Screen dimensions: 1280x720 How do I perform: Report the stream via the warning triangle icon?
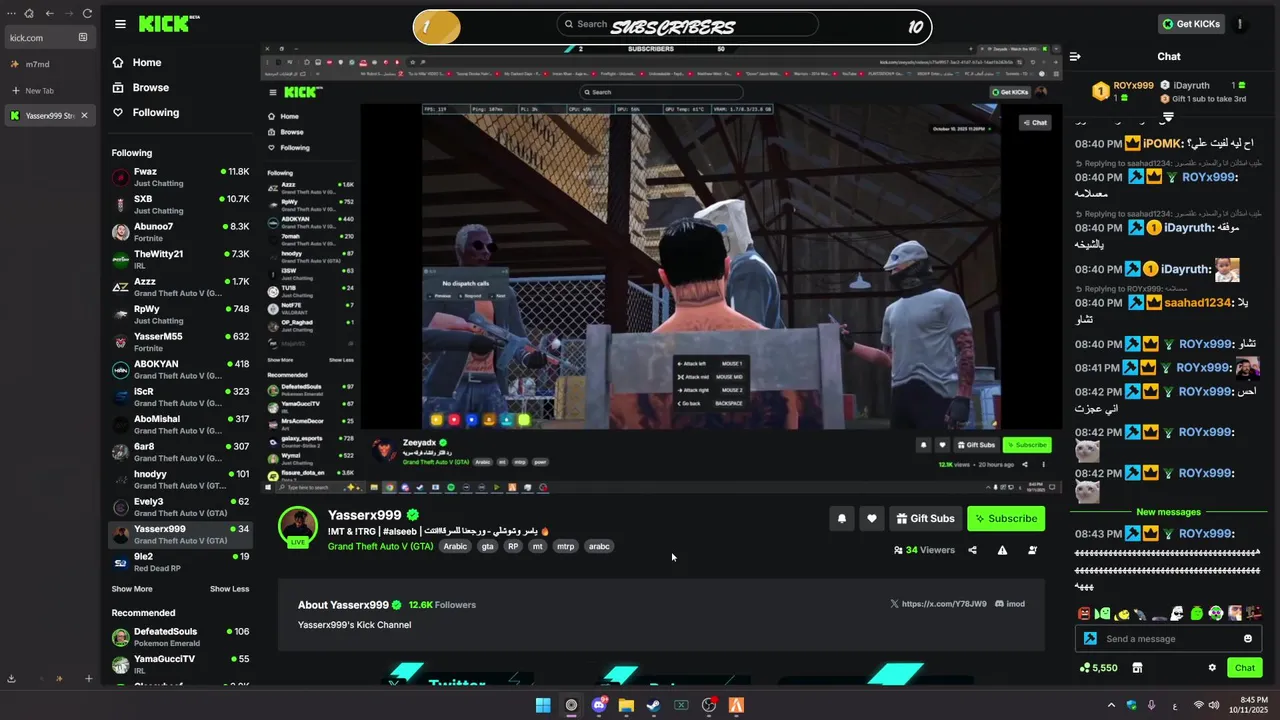(x=1002, y=550)
